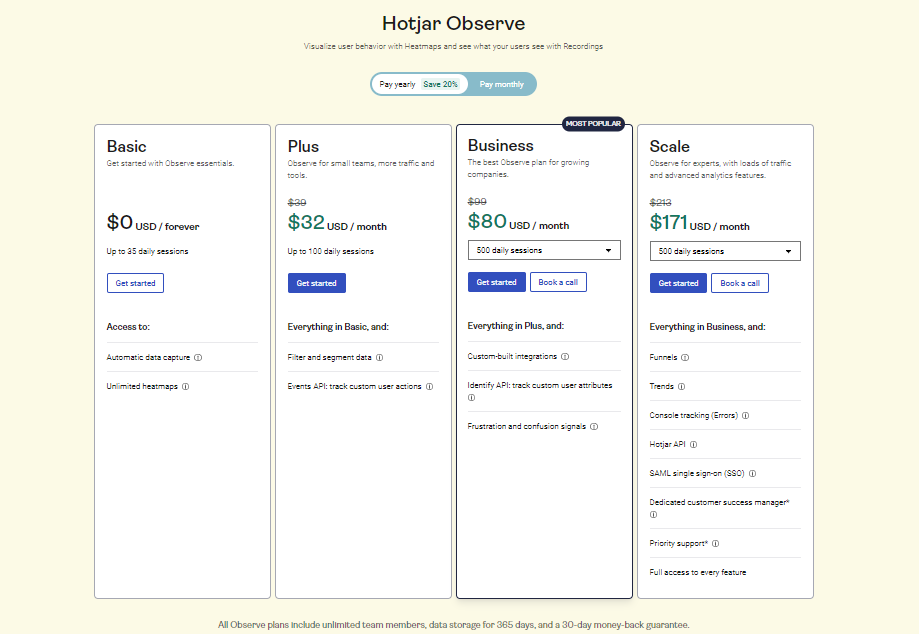Click info icon next to Priority support
The width and height of the screenshot is (919, 634).
tap(716, 544)
